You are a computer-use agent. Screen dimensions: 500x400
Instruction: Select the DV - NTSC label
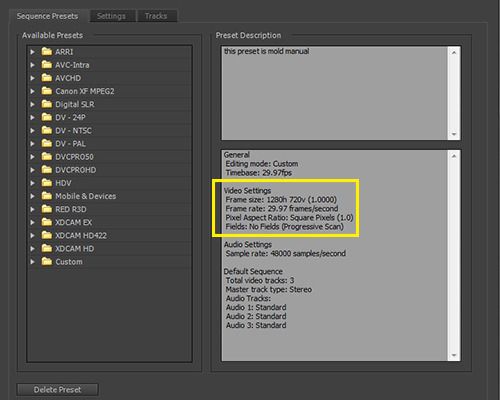click(x=73, y=130)
